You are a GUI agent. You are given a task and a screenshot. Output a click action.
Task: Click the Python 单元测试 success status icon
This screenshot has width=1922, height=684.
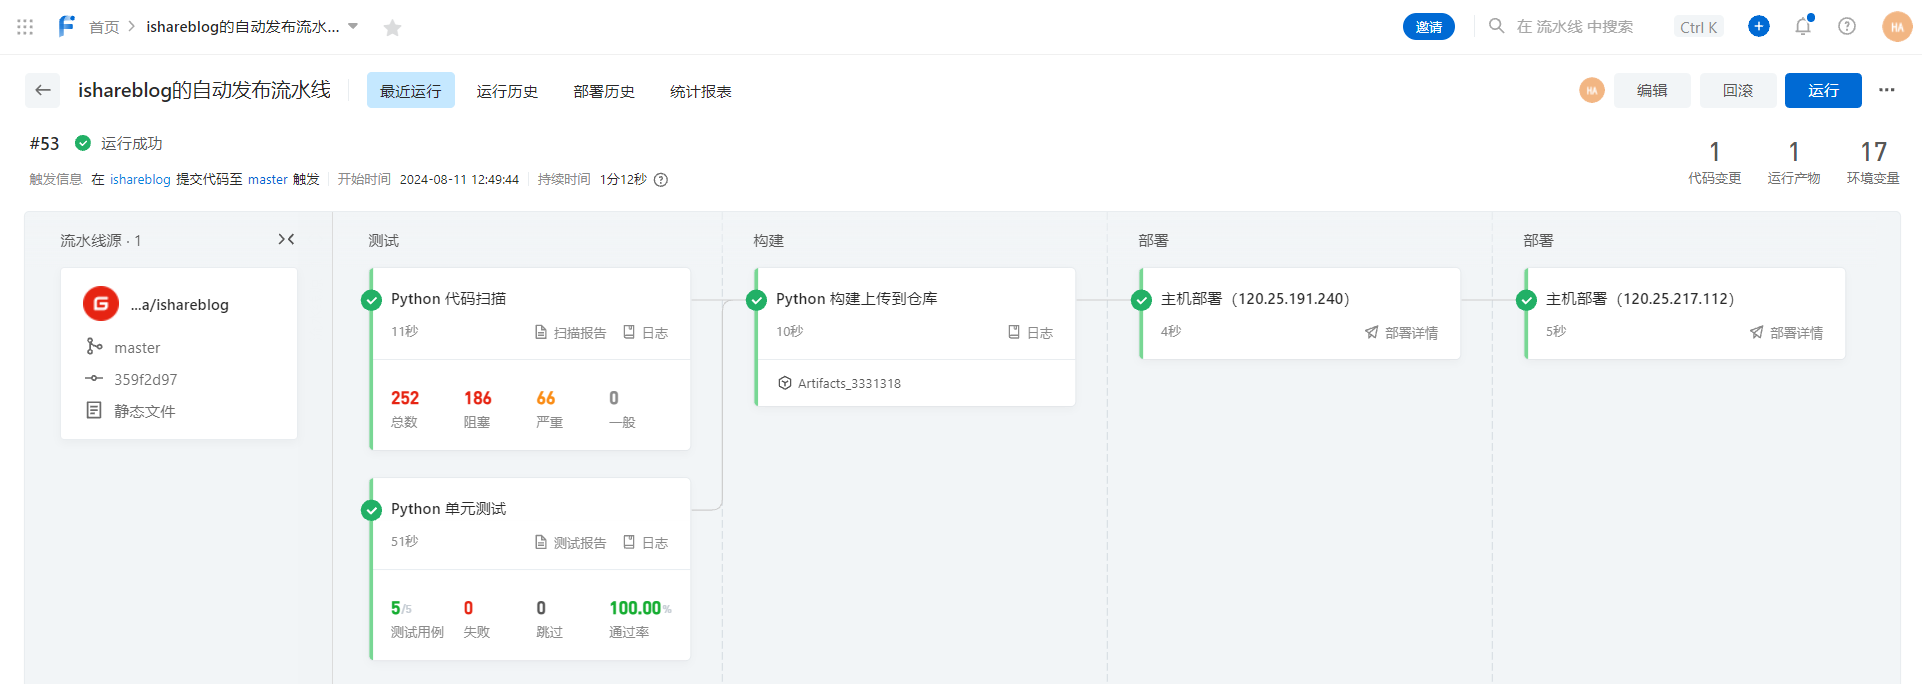click(x=371, y=510)
